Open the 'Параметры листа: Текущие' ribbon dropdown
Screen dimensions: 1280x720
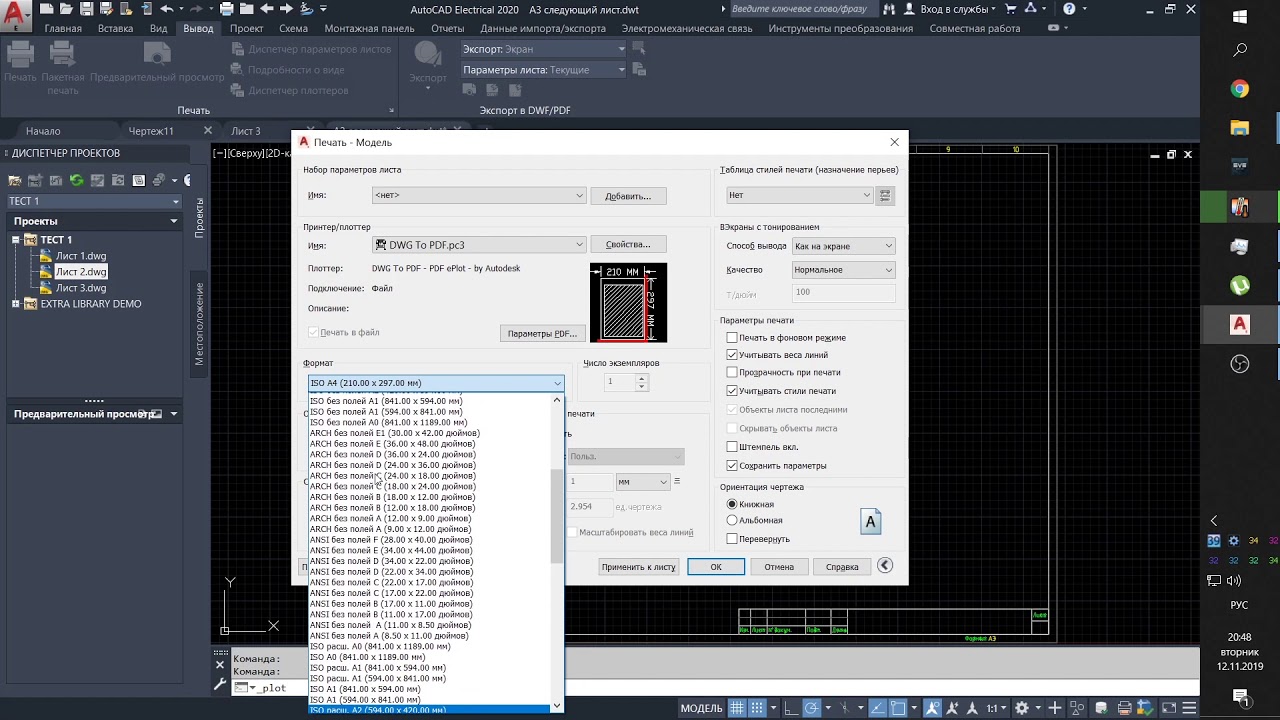coord(544,70)
